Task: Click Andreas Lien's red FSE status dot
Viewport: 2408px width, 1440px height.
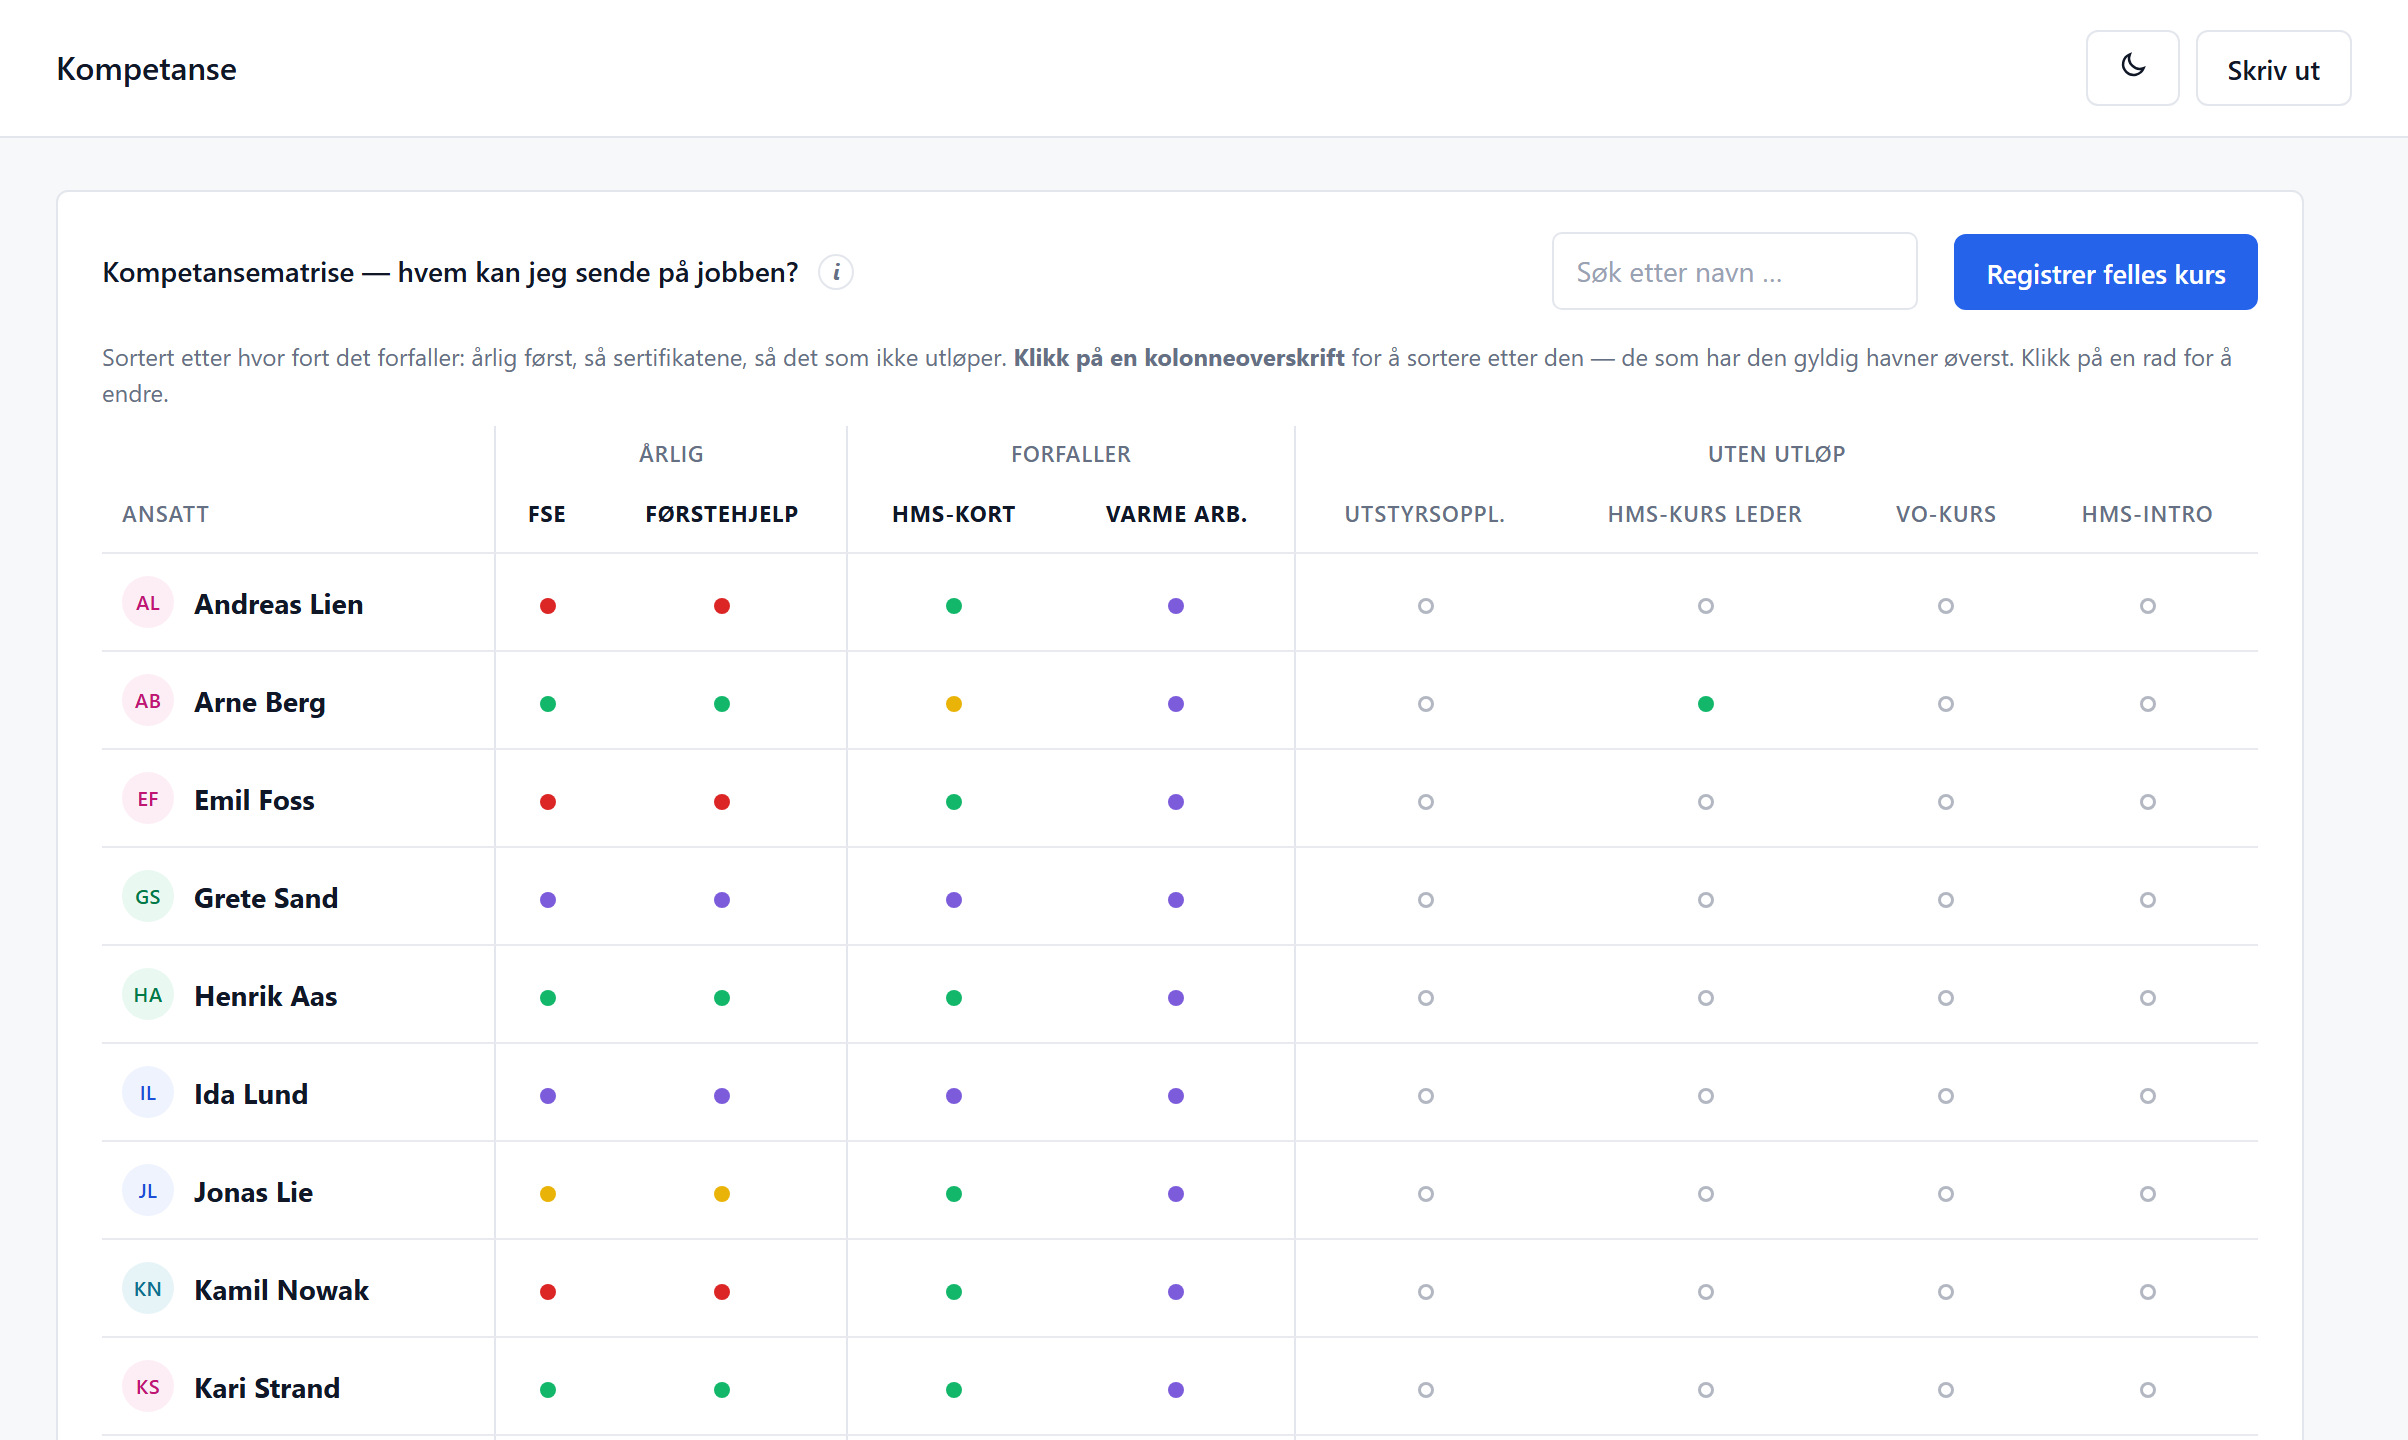Action: pos(548,606)
